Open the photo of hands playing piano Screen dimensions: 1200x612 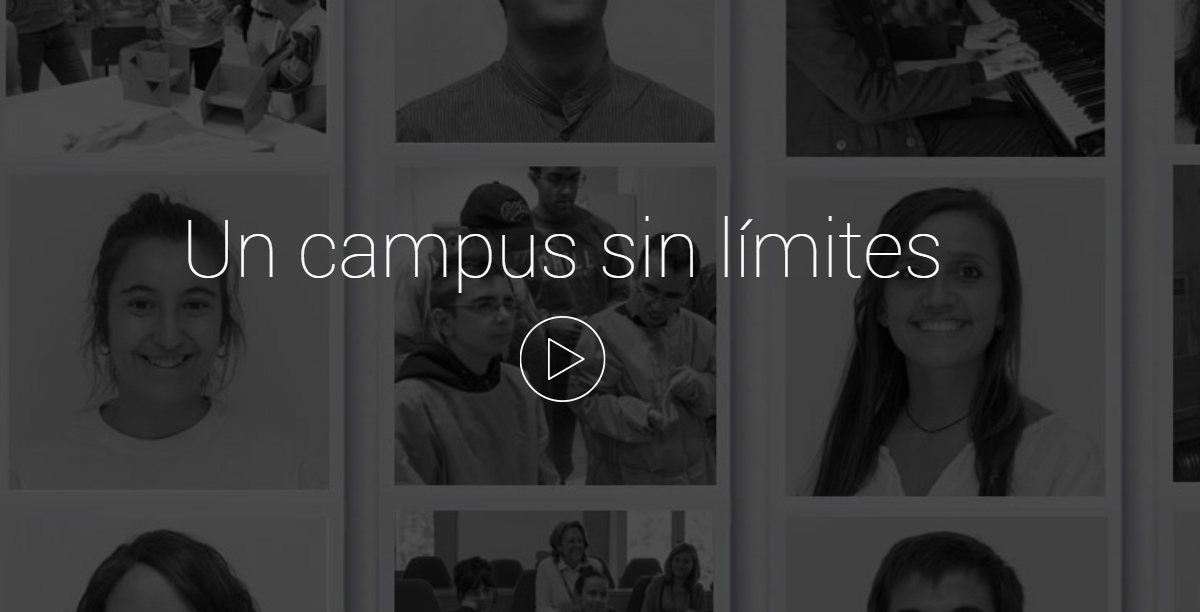(945, 78)
